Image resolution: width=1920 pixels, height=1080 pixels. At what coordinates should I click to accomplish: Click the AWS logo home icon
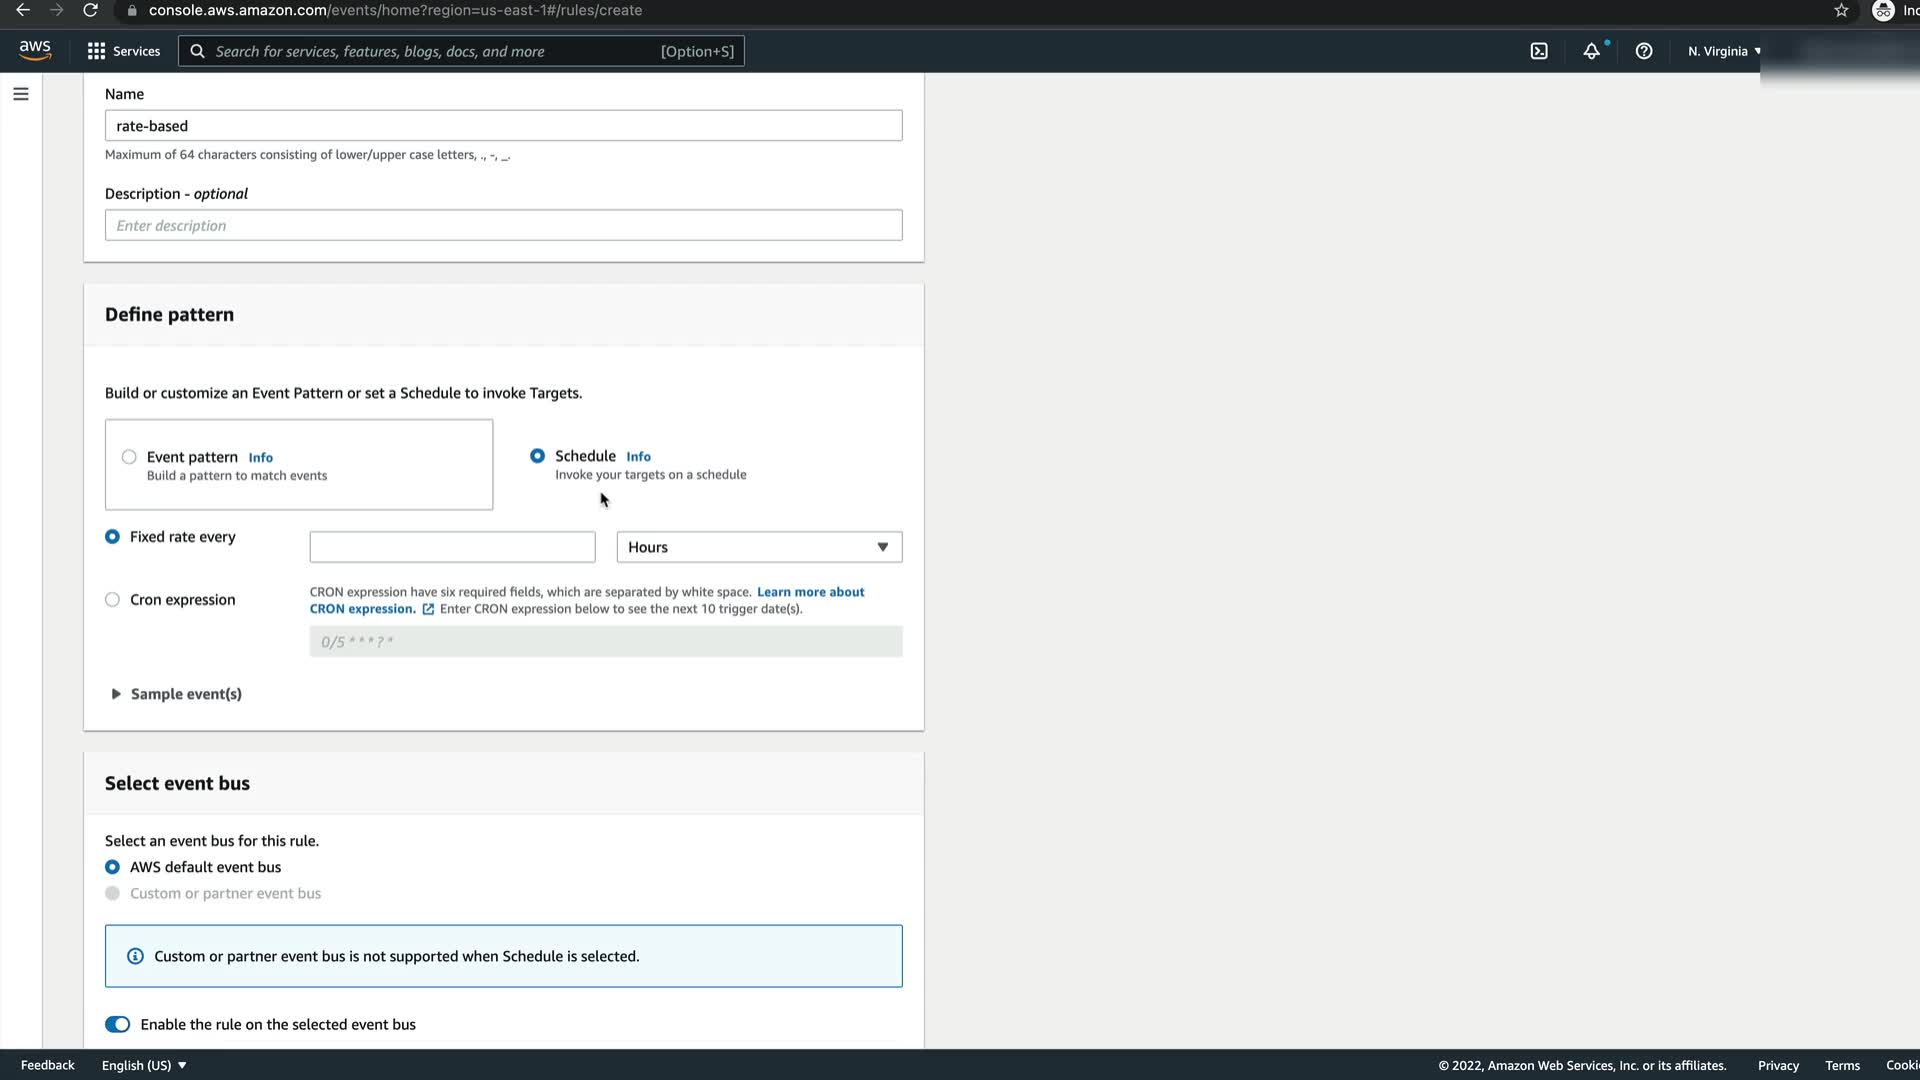[x=35, y=50]
